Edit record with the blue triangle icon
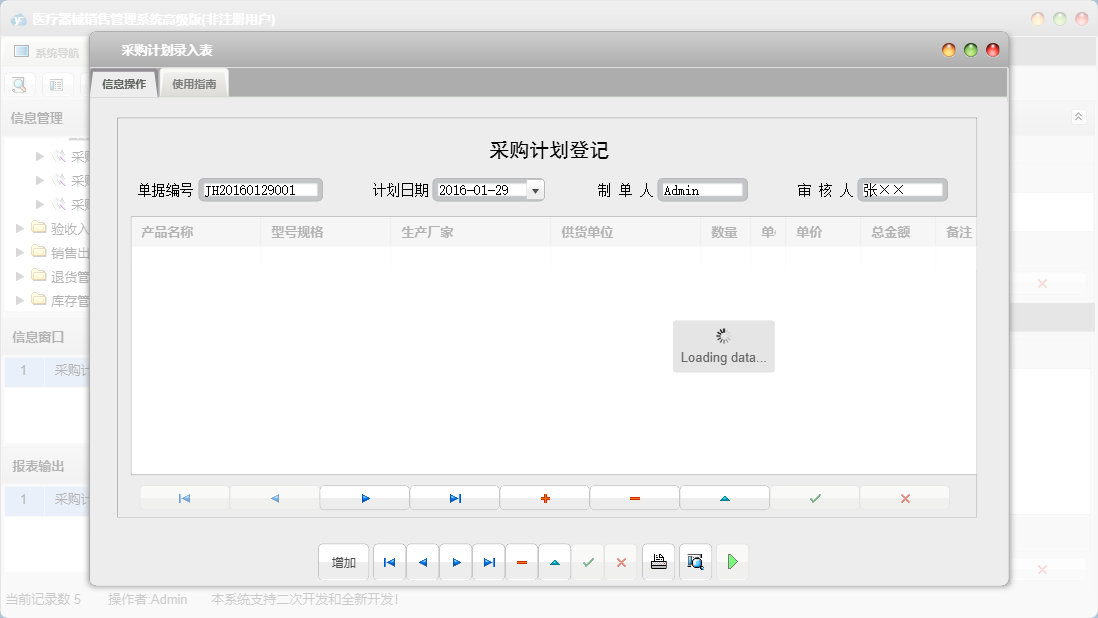 coord(724,497)
